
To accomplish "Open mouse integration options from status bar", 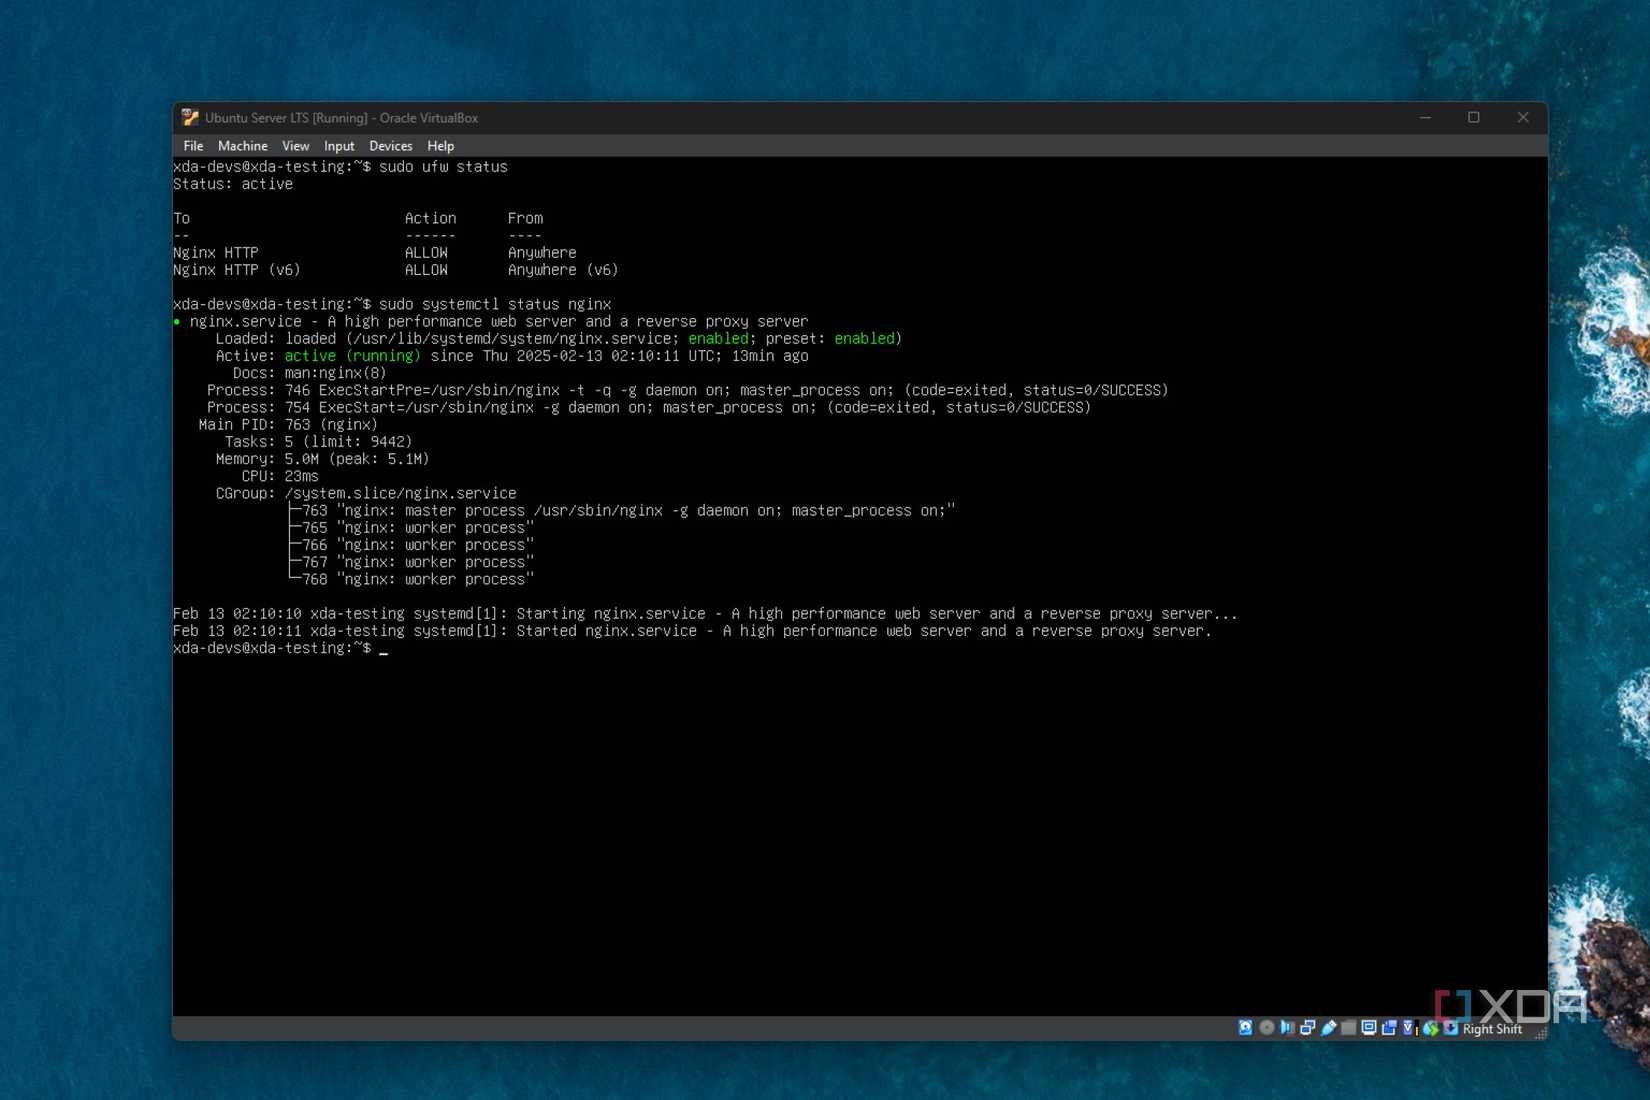I will [1429, 1027].
